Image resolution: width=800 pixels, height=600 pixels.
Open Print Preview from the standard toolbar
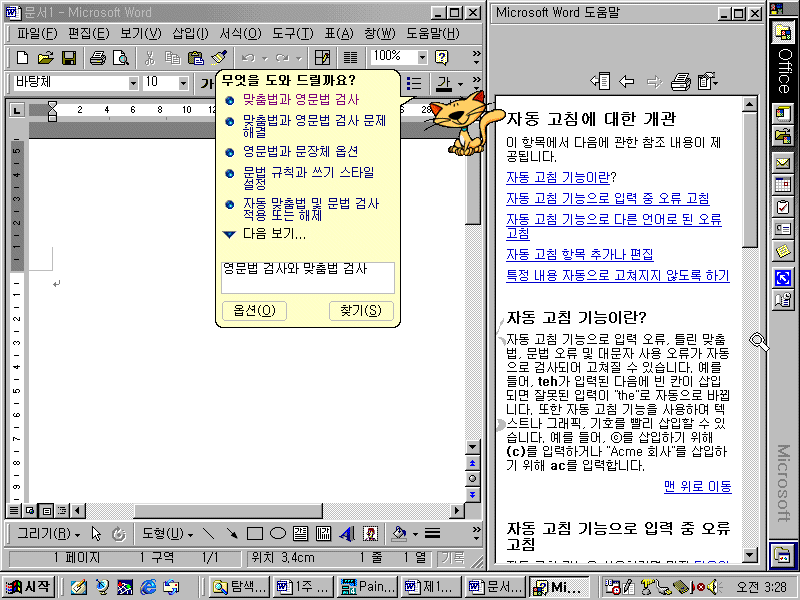[x=121, y=57]
